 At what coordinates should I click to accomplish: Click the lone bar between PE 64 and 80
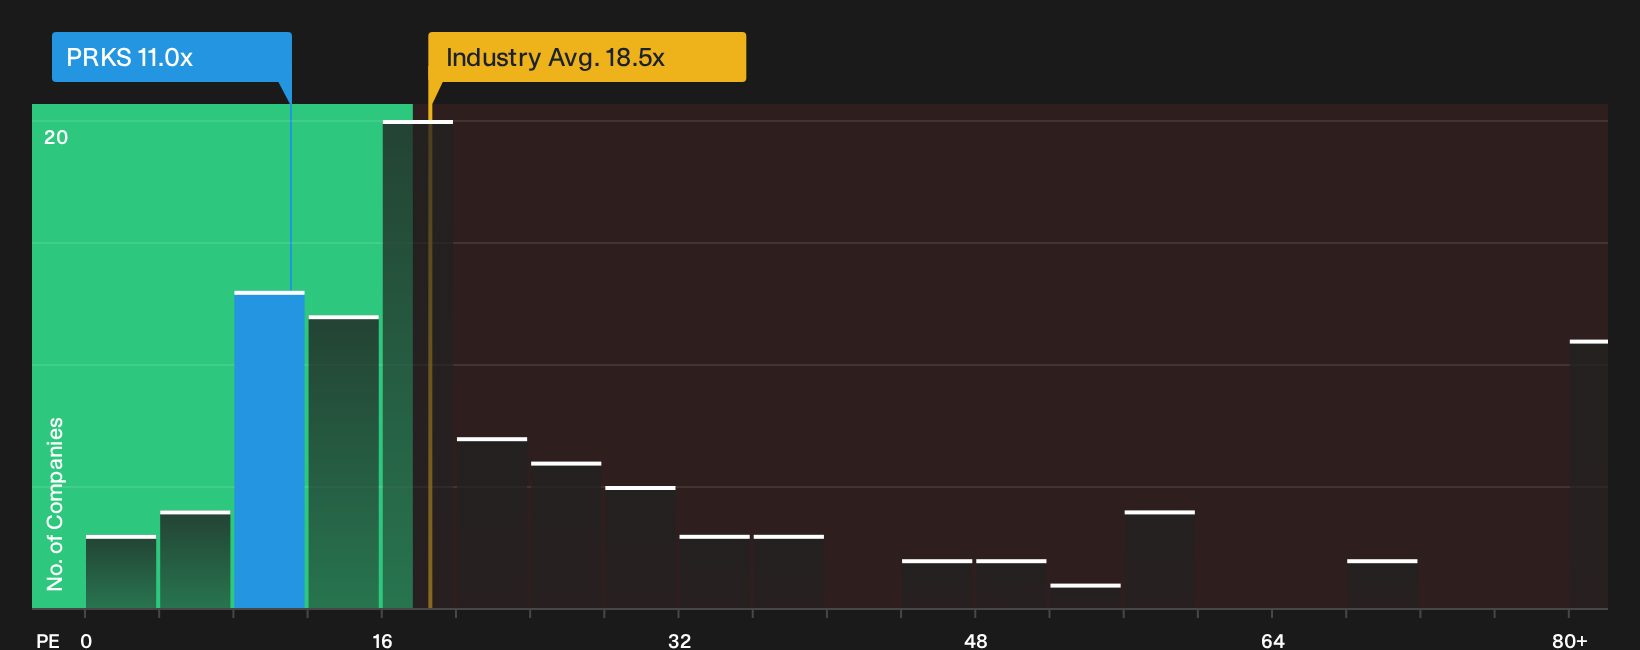pos(1382,584)
